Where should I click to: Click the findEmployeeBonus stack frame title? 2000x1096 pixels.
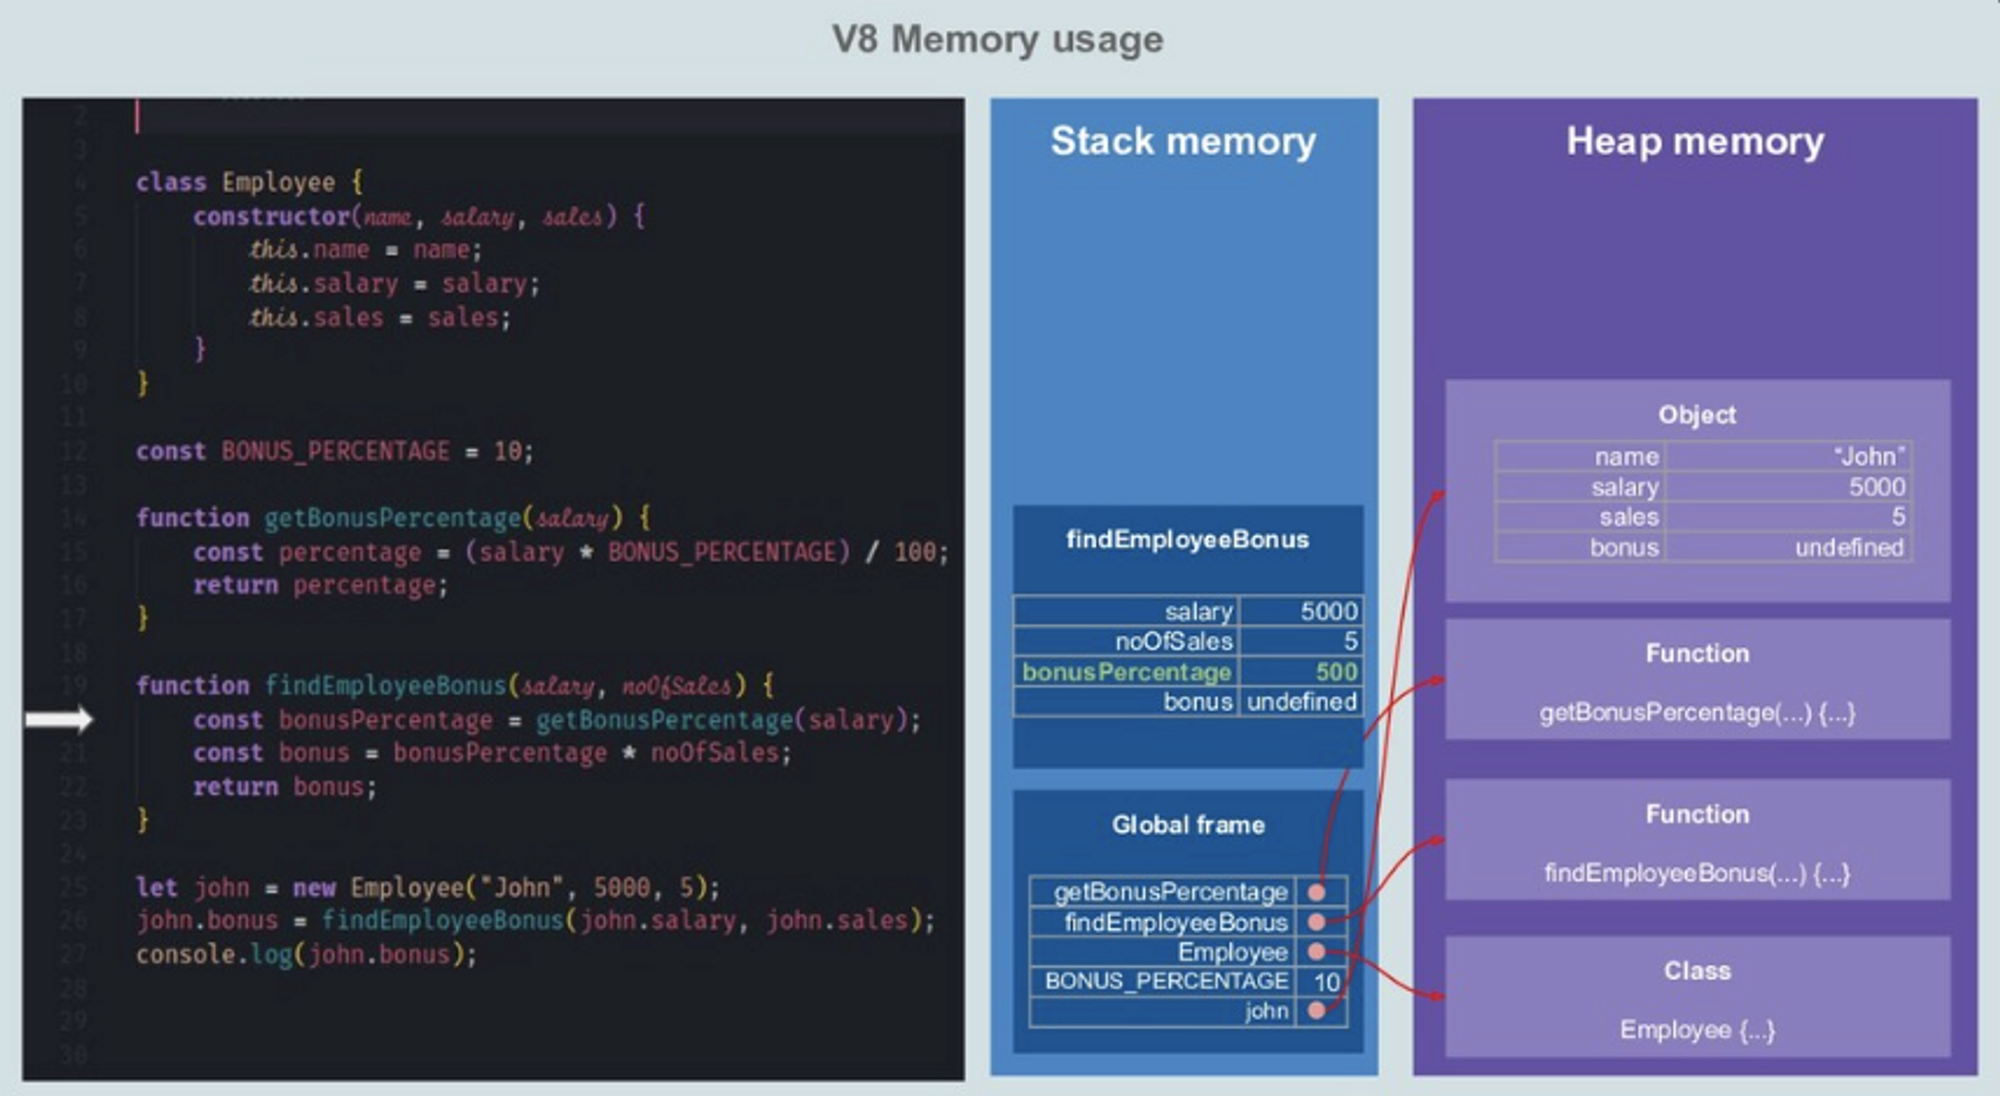coord(1187,540)
